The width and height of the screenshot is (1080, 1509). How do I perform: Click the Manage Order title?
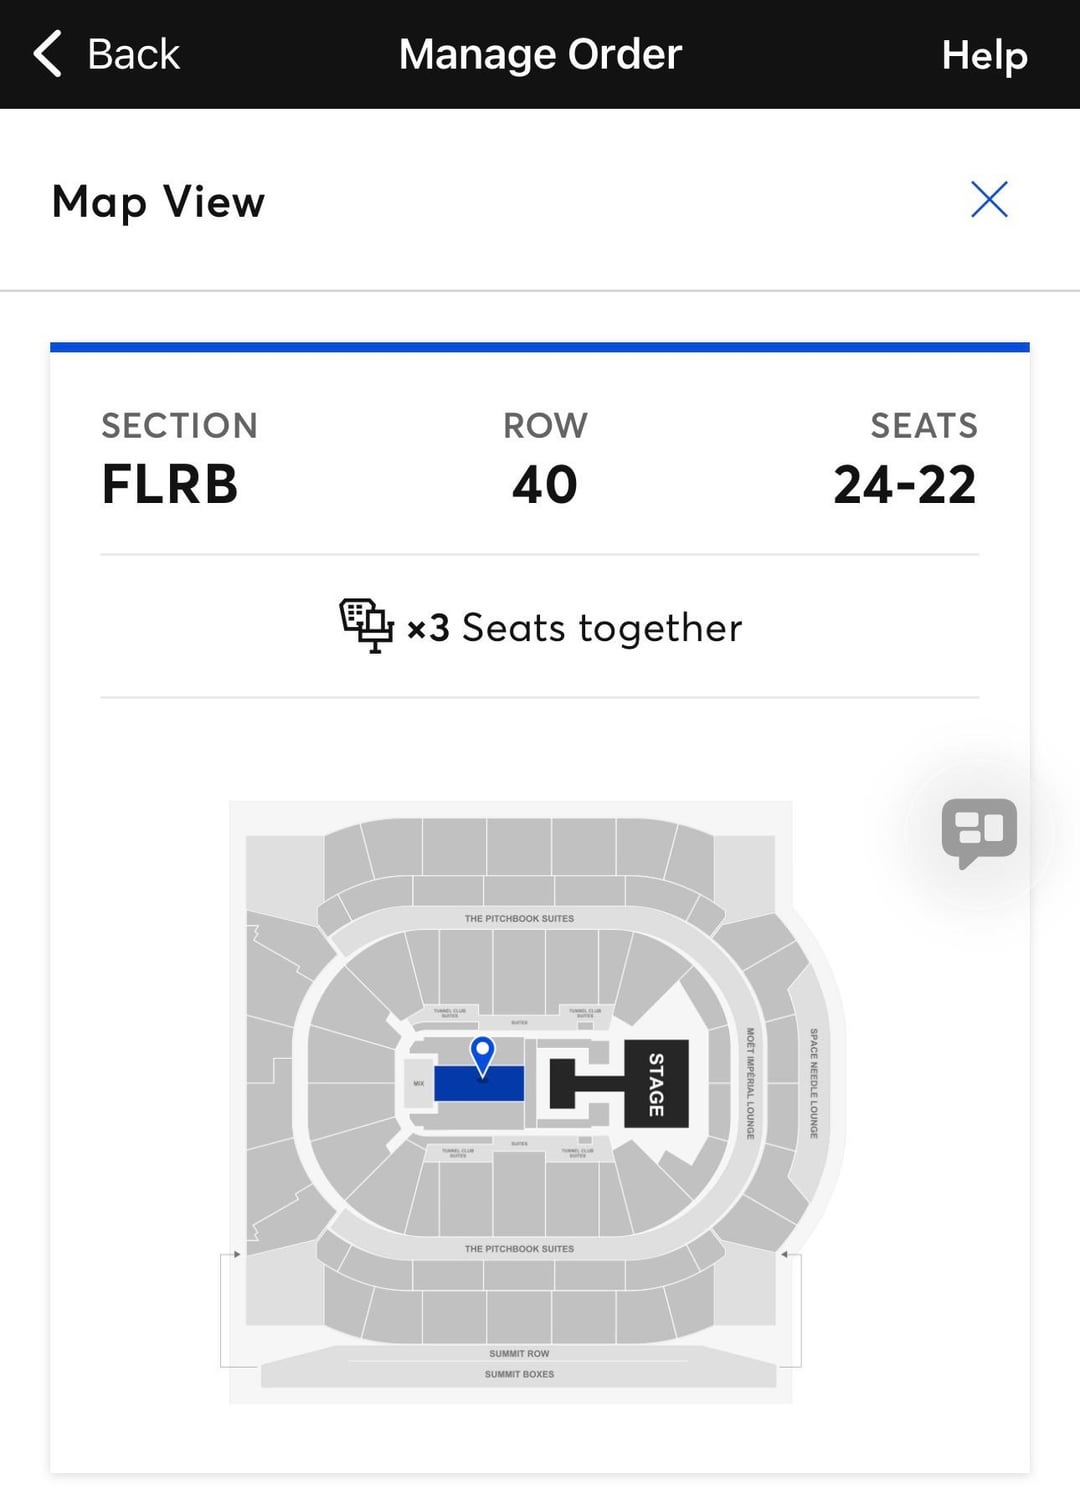tap(540, 54)
